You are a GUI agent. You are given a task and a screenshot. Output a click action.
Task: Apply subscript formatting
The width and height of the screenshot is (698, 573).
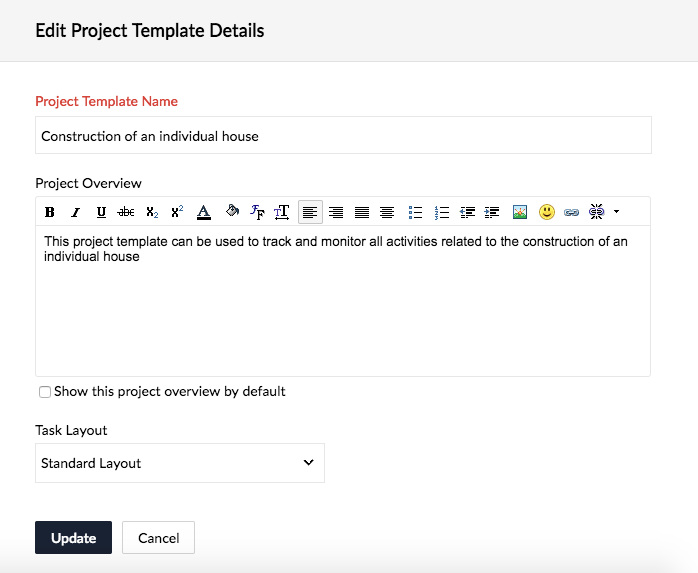pos(152,212)
